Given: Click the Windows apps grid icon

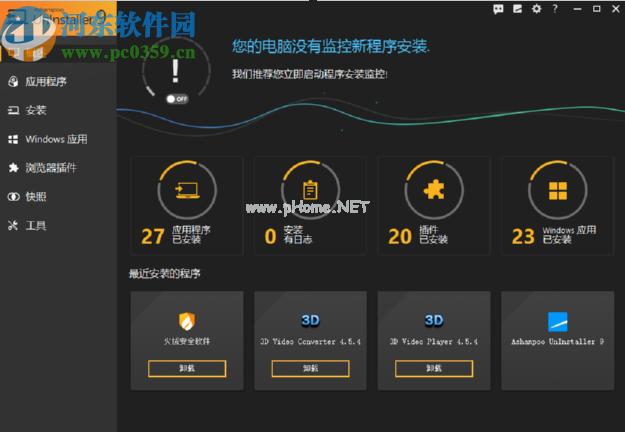Looking at the screenshot, I should click(x=557, y=191).
